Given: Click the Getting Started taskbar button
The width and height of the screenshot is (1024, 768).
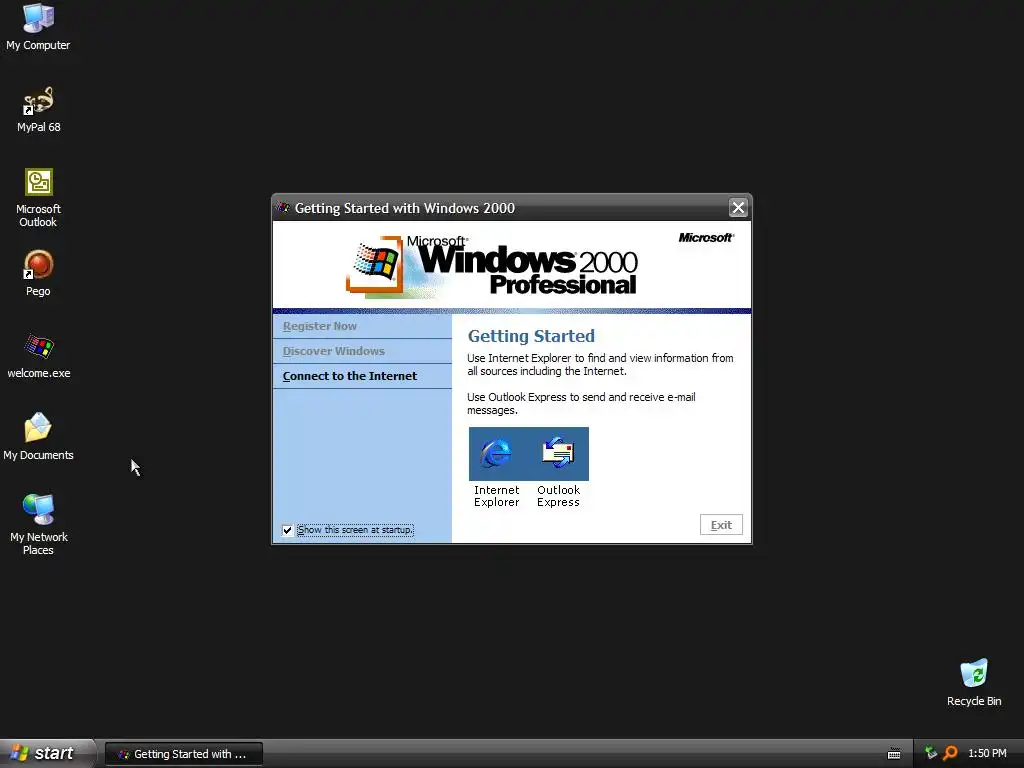Looking at the screenshot, I should click(x=184, y=754).
